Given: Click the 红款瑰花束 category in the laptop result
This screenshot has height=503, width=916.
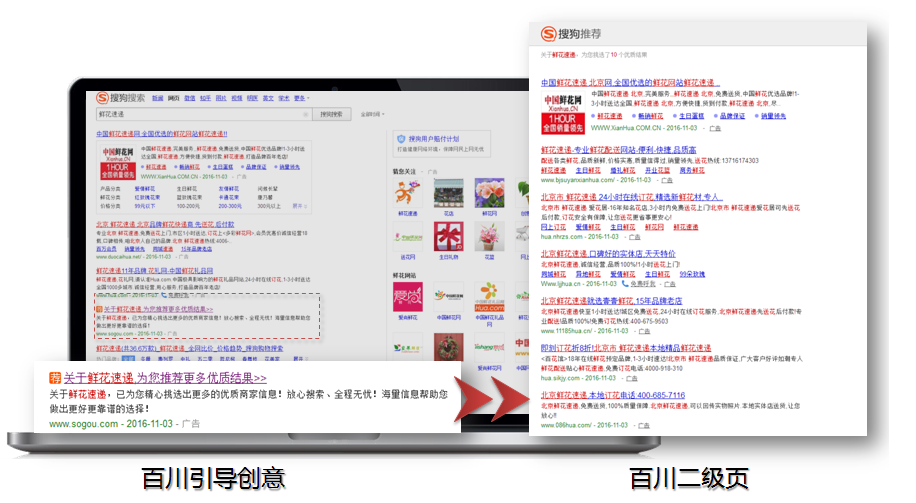Looking at the screenshot, I should pos(145,197).
